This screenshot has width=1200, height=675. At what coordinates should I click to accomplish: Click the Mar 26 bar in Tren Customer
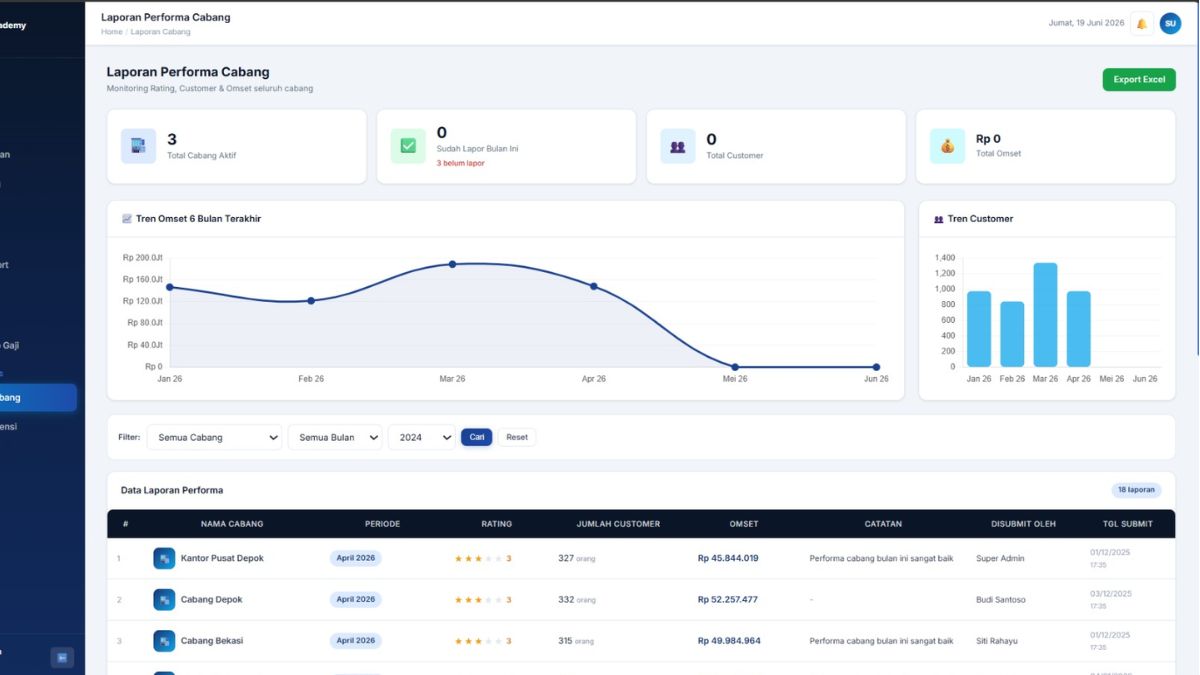click(1045, 315)
